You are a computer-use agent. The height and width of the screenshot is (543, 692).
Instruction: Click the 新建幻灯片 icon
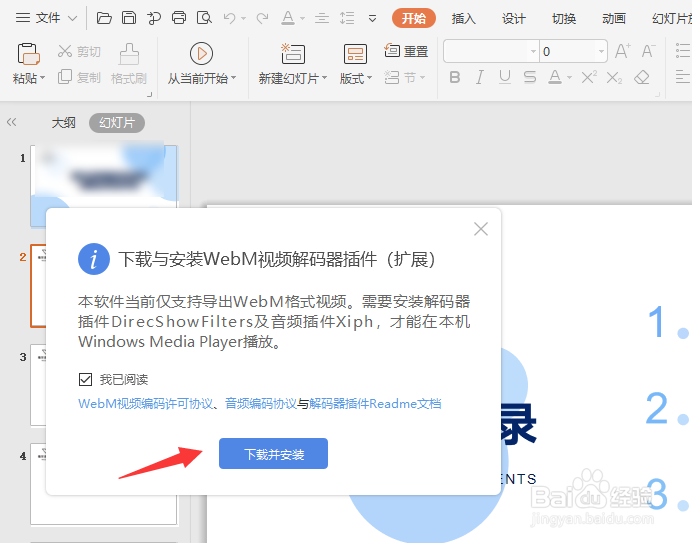pos(293,54)
